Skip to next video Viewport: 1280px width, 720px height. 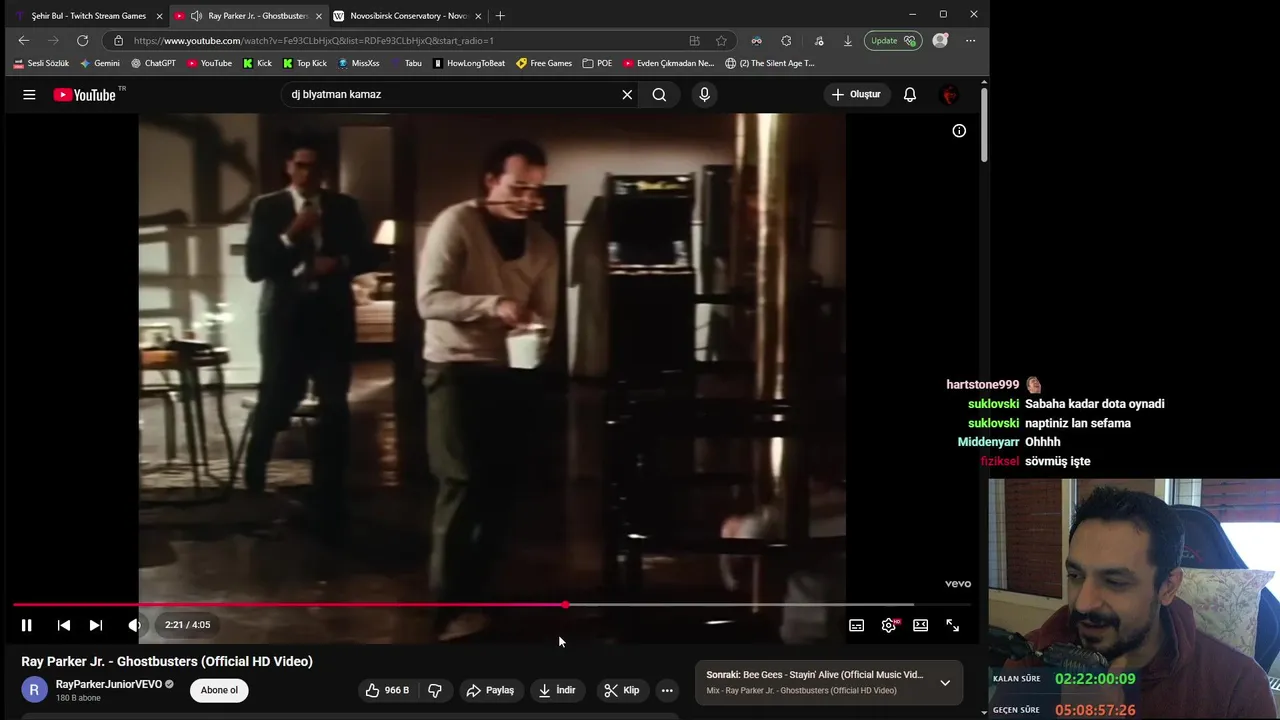pyautogui.click(x=96, y=625)
